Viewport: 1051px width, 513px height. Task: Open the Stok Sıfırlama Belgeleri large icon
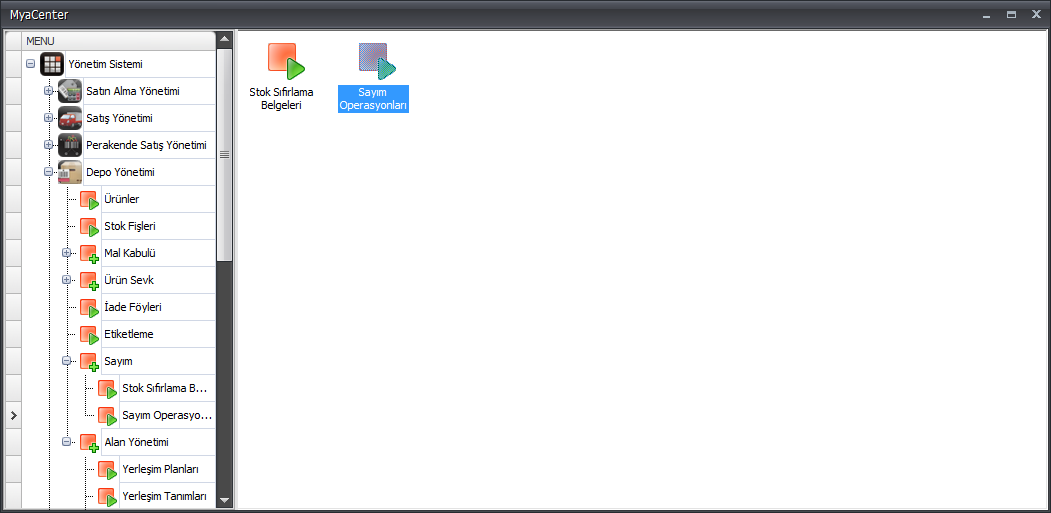click(x=286, y=61)
